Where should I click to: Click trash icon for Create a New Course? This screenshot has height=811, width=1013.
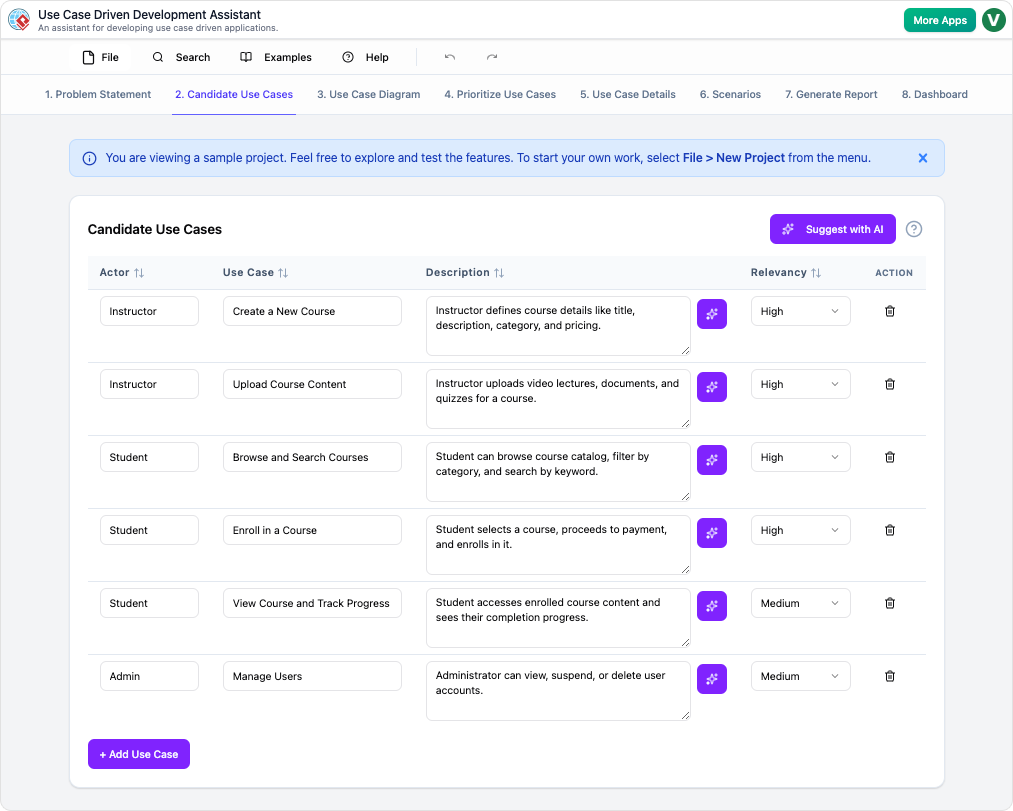coord(890,311)
